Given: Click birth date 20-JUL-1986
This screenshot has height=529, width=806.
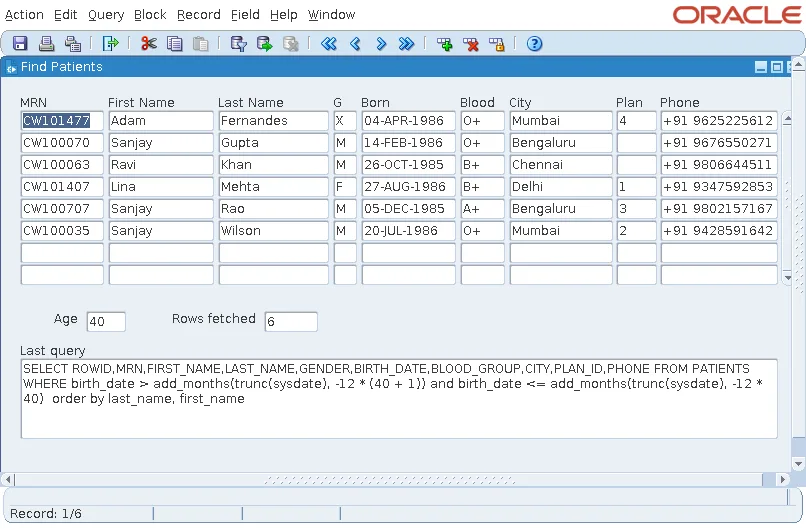Looking at the screenshot, I should click(x=409, y=231).
